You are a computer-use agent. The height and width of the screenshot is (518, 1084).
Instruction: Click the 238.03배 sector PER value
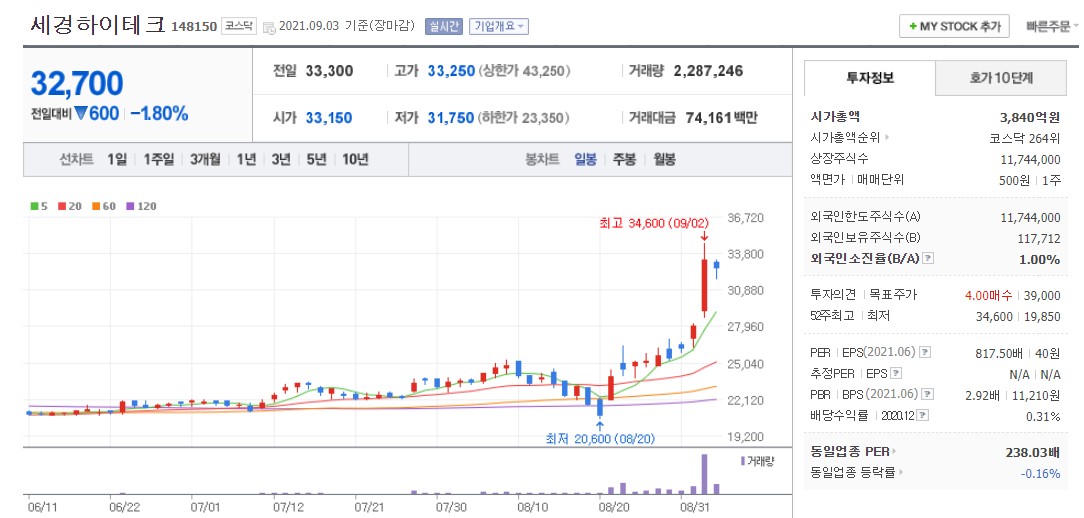click(1033, 453)
